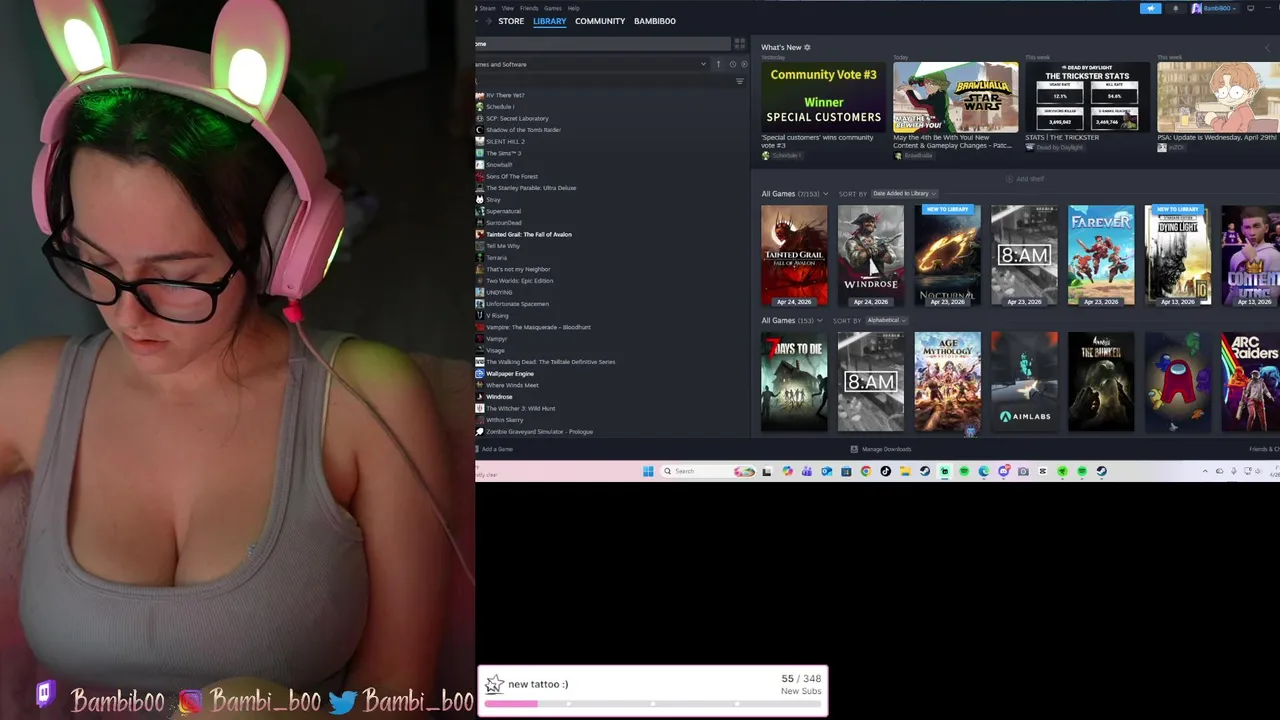Open BambiB00 account dropdown

click(x=1214, y=8)
